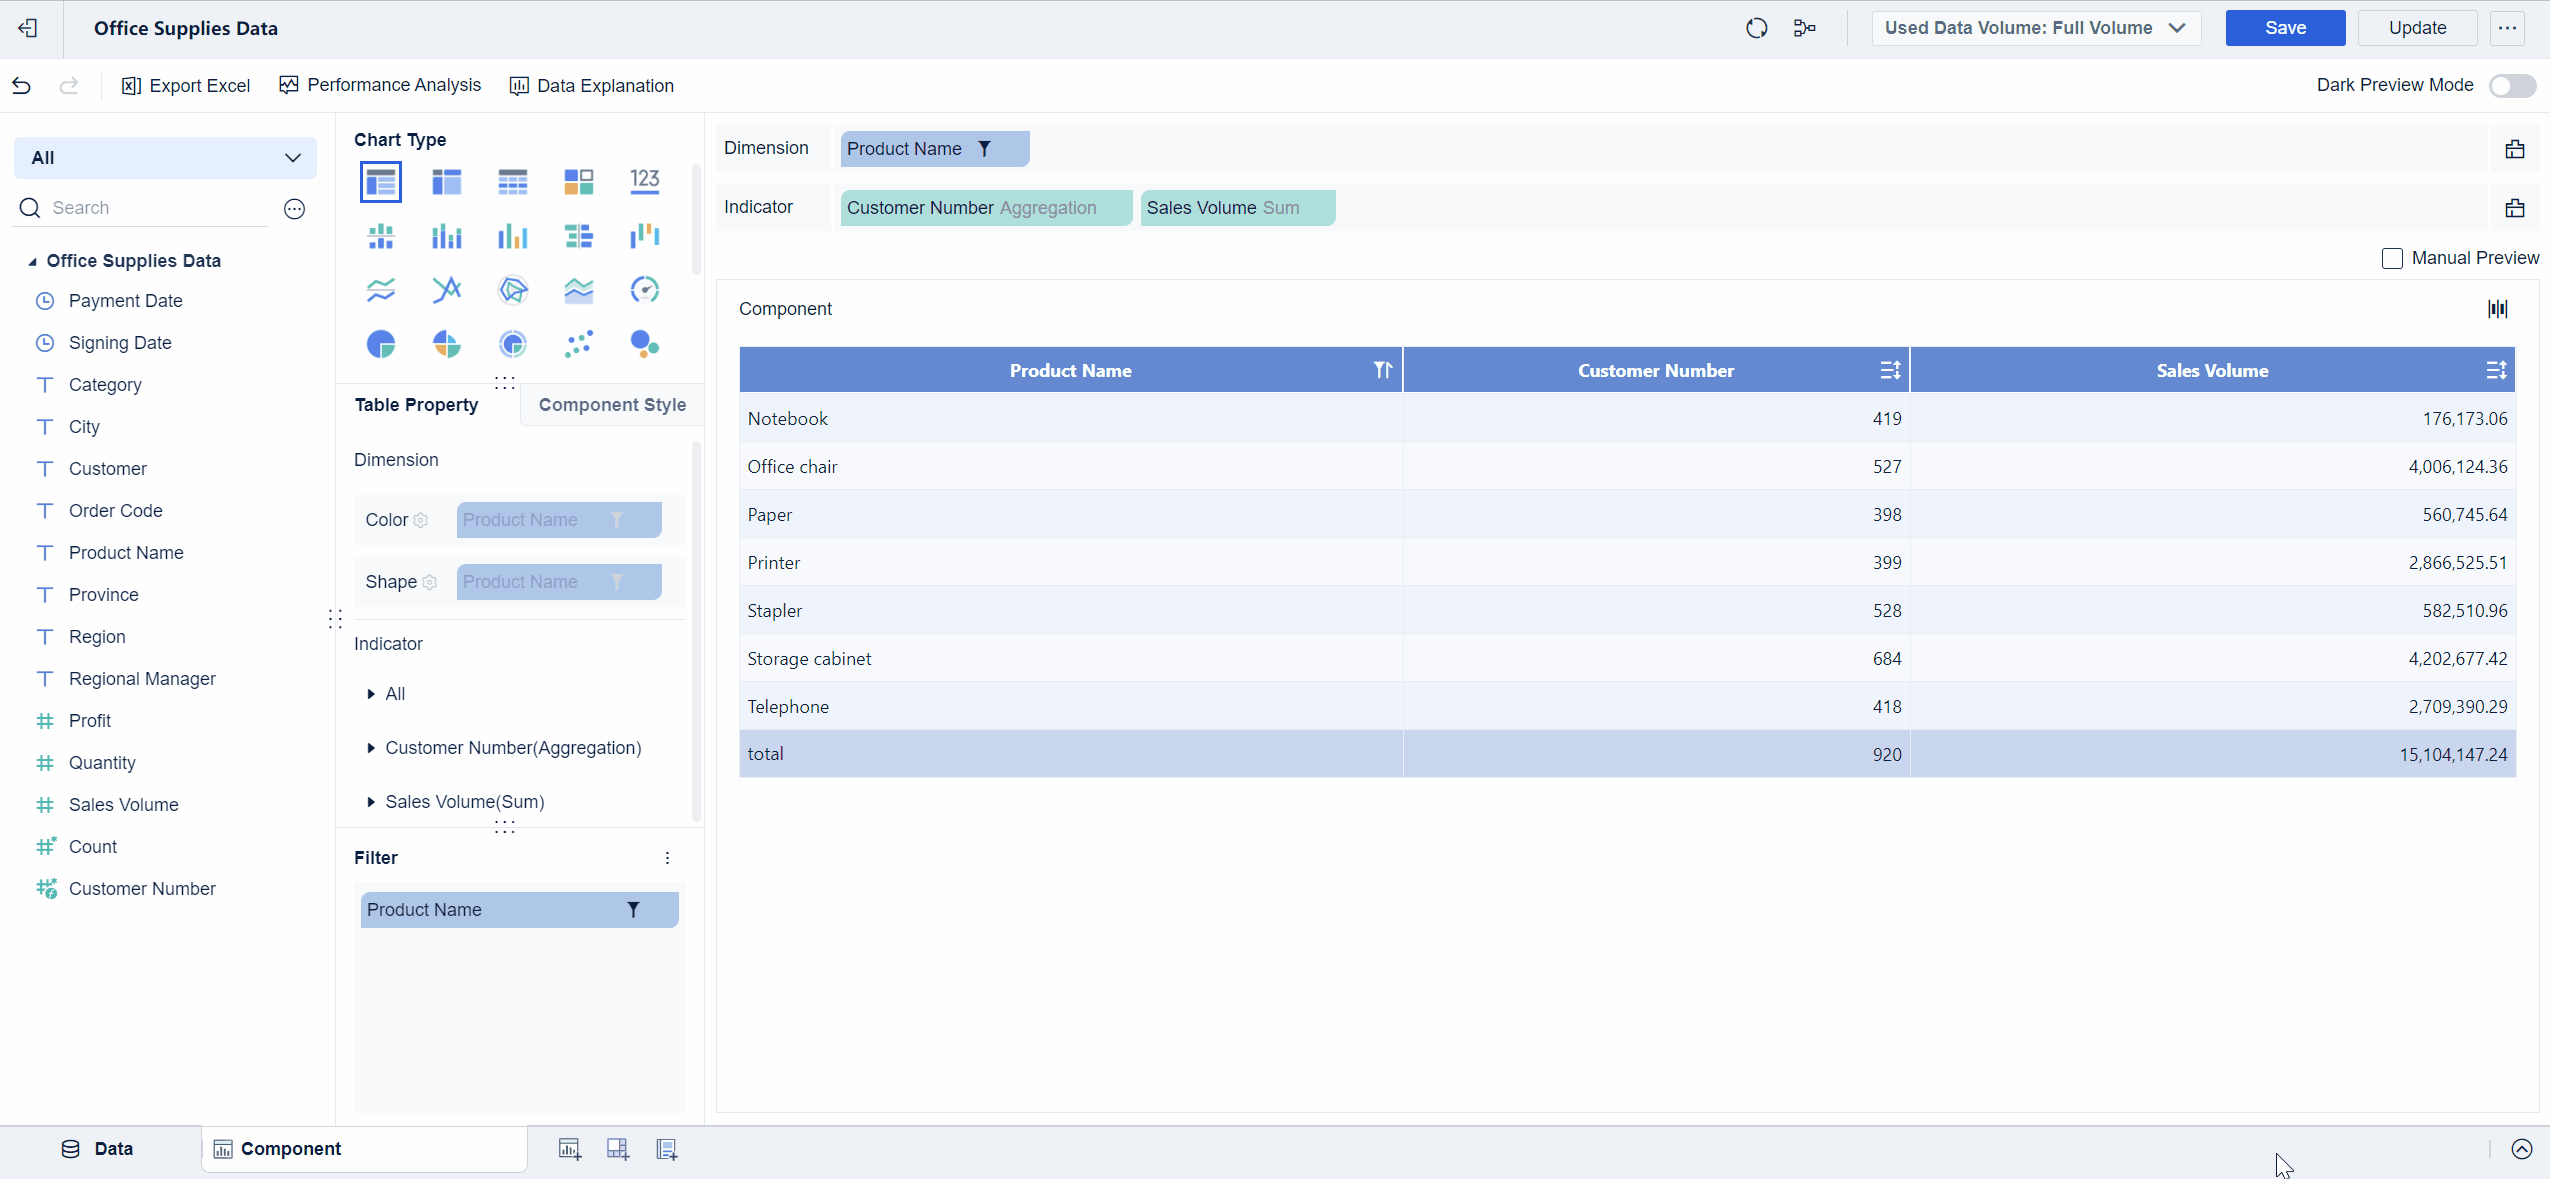Choose the scatter plot chart type icon

pos(578,344)
